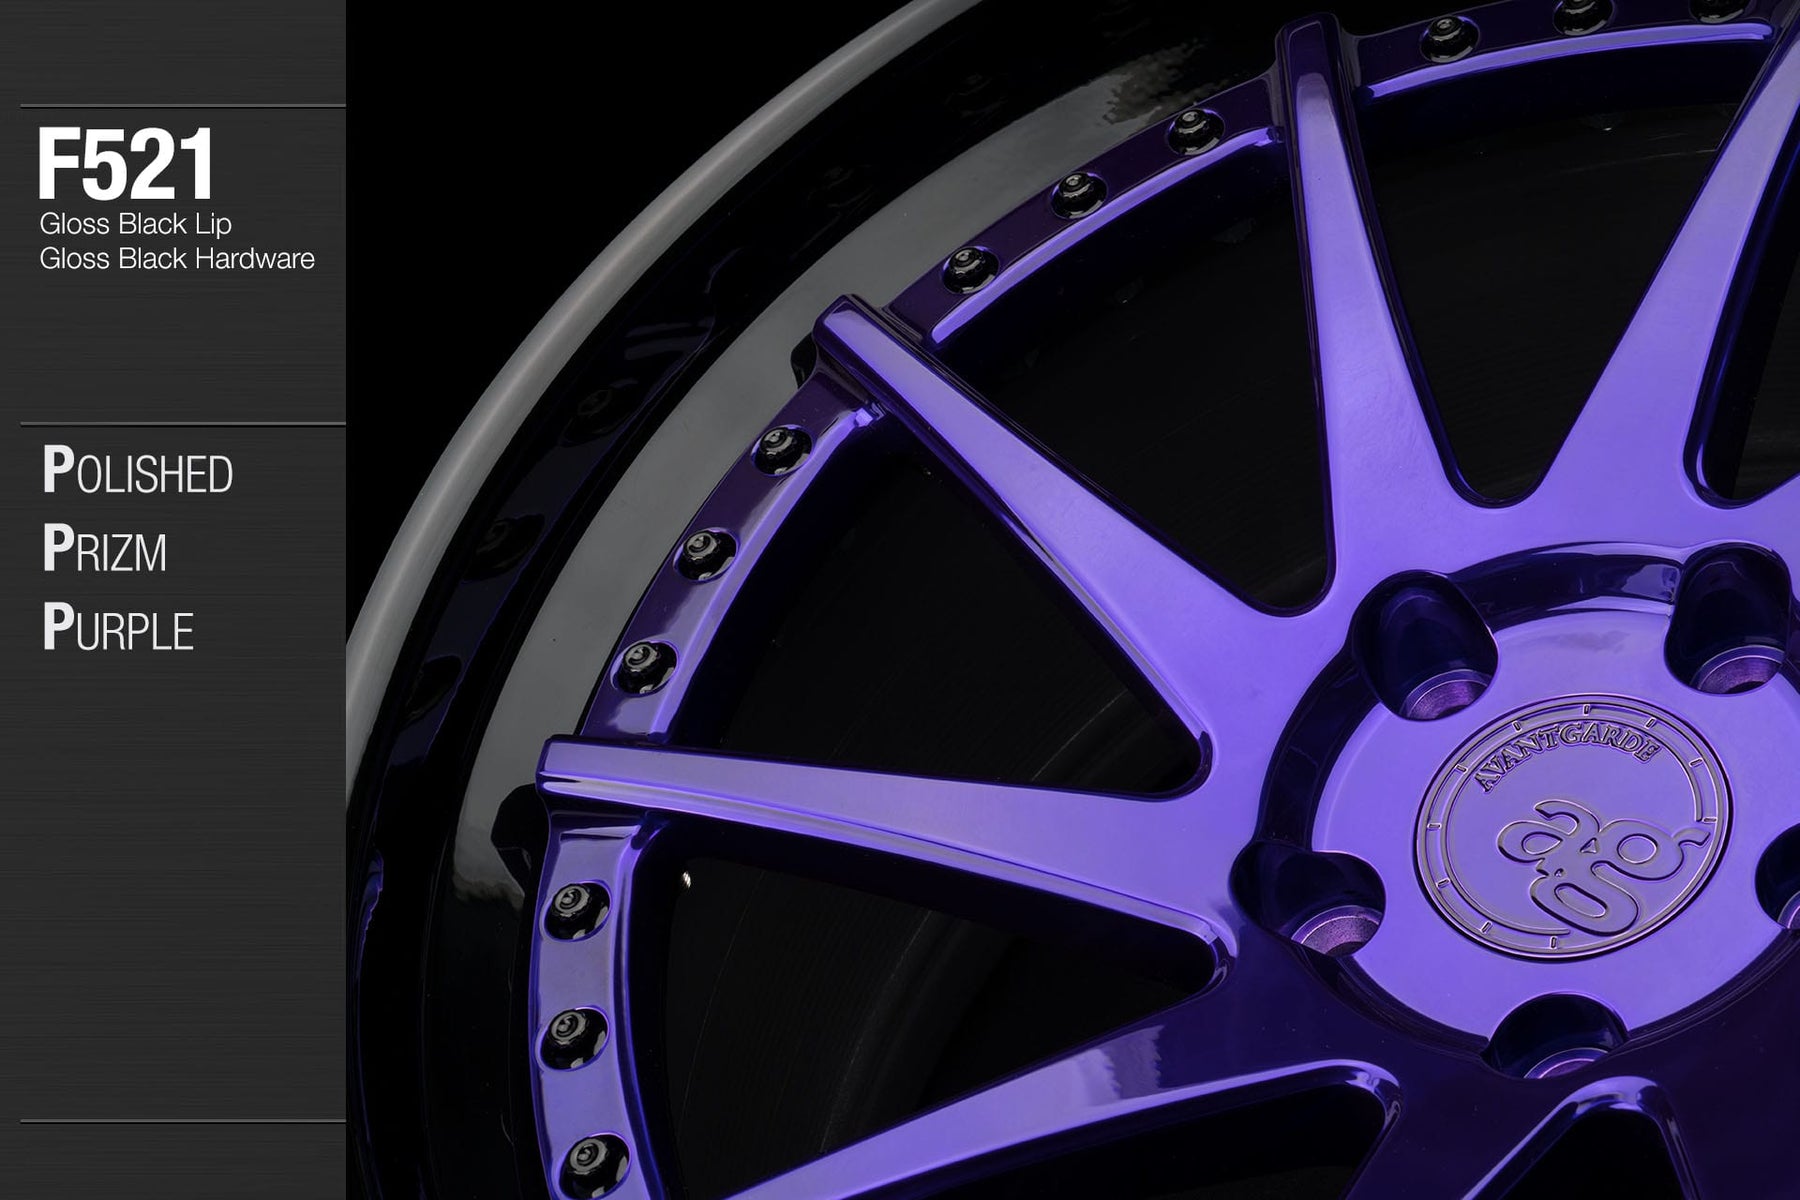Click the divider line above Polished text

[x=182, y=425]
